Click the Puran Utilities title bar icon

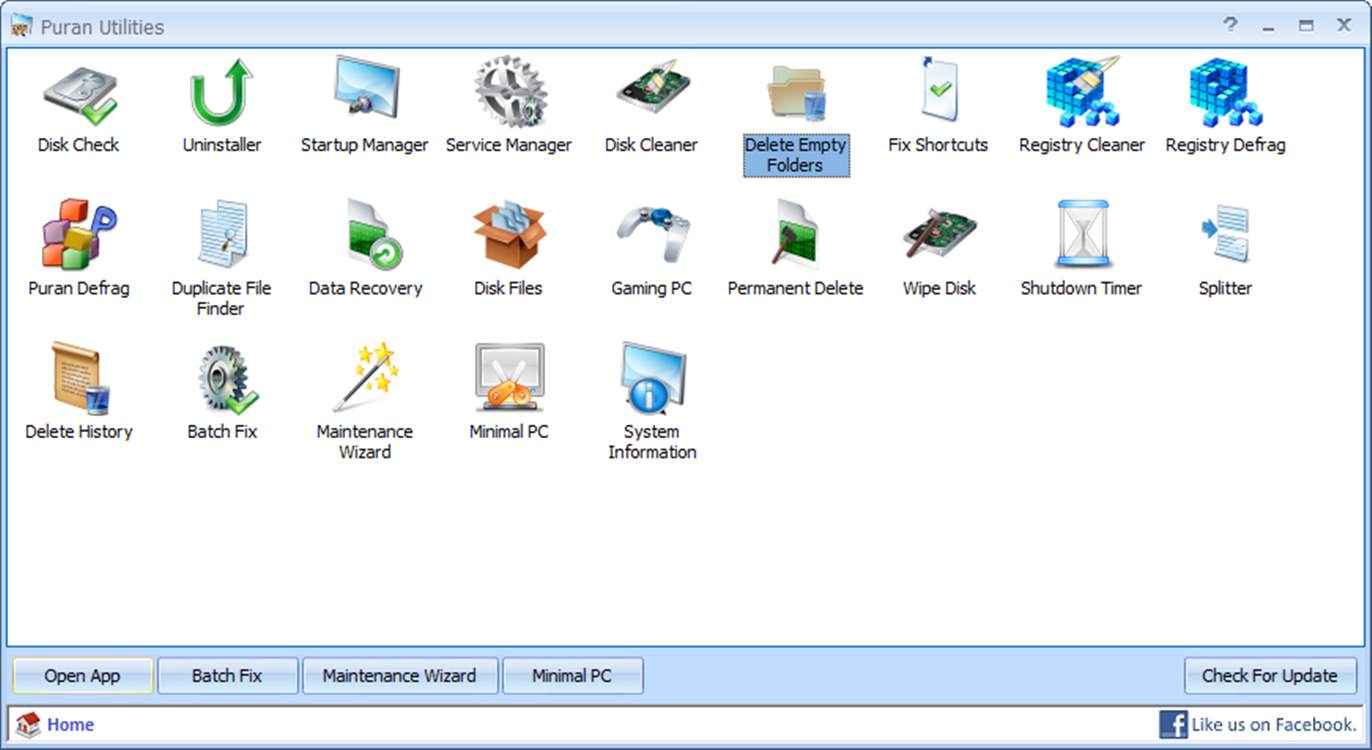[21, 26]
